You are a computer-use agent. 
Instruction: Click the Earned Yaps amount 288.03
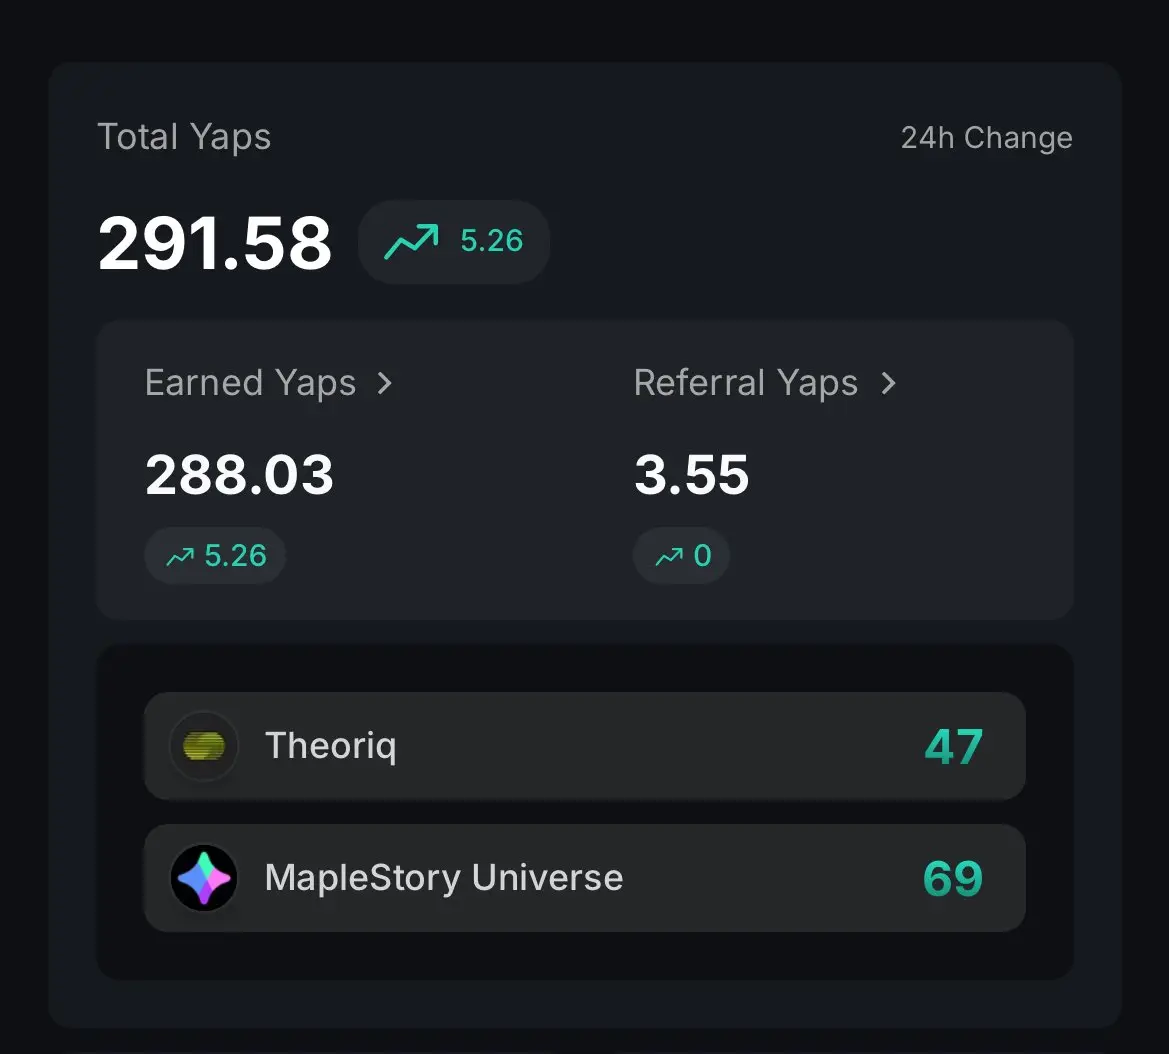(239, 474)
